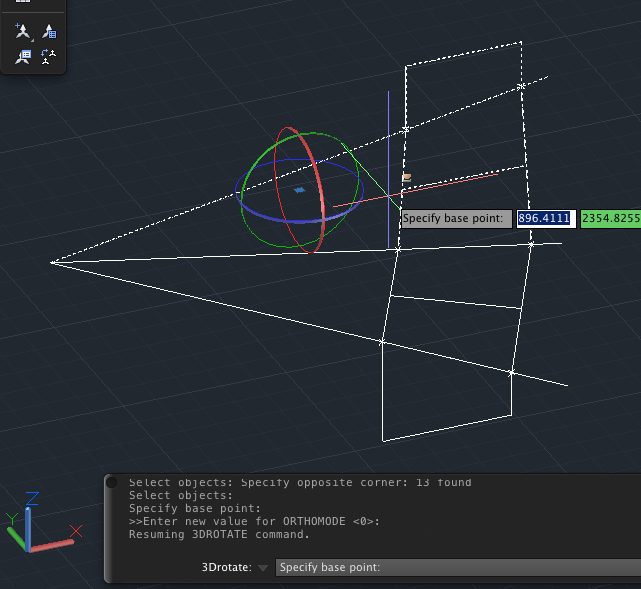
Task: Click the command line Specify base point field
Action: pyautogui.click(x=458, y=567)
